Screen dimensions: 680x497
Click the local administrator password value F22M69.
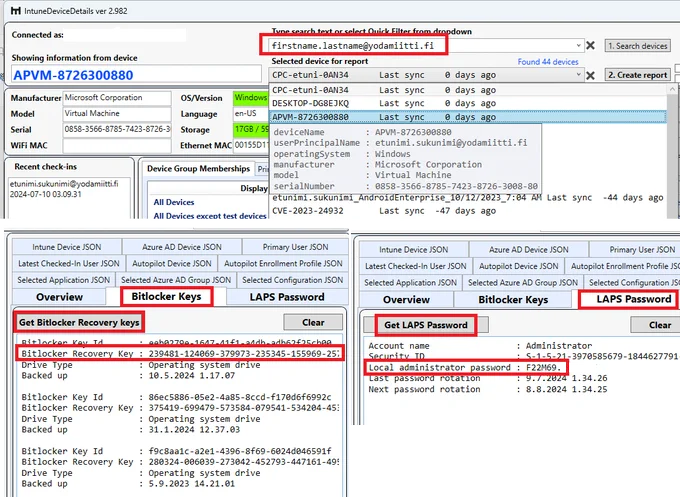pos(543,367)
